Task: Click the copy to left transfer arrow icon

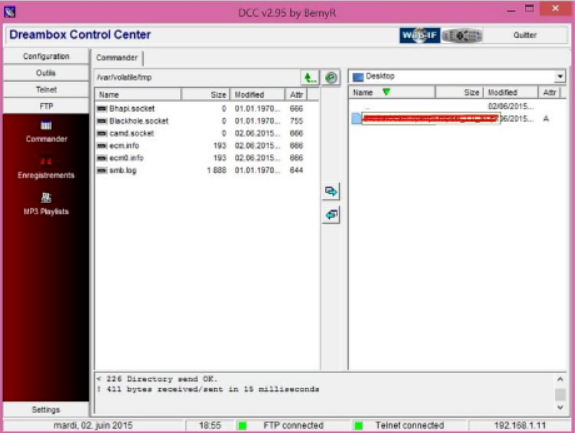Action: [331, 214]
